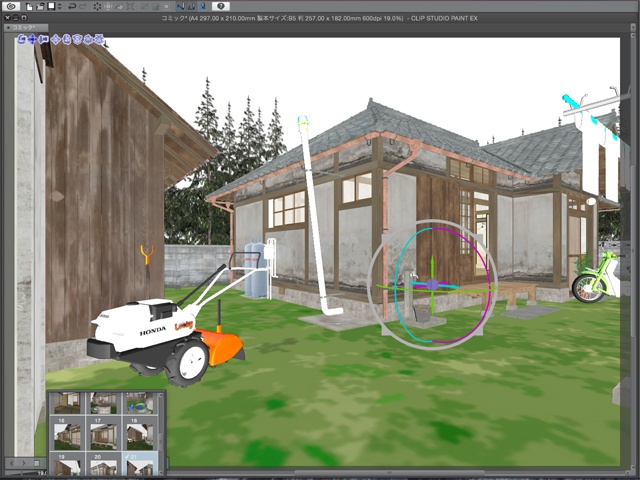Select the eighth manipulator icon at row end
This screenshot has height=480, width=640.
[x=99, y=39]
